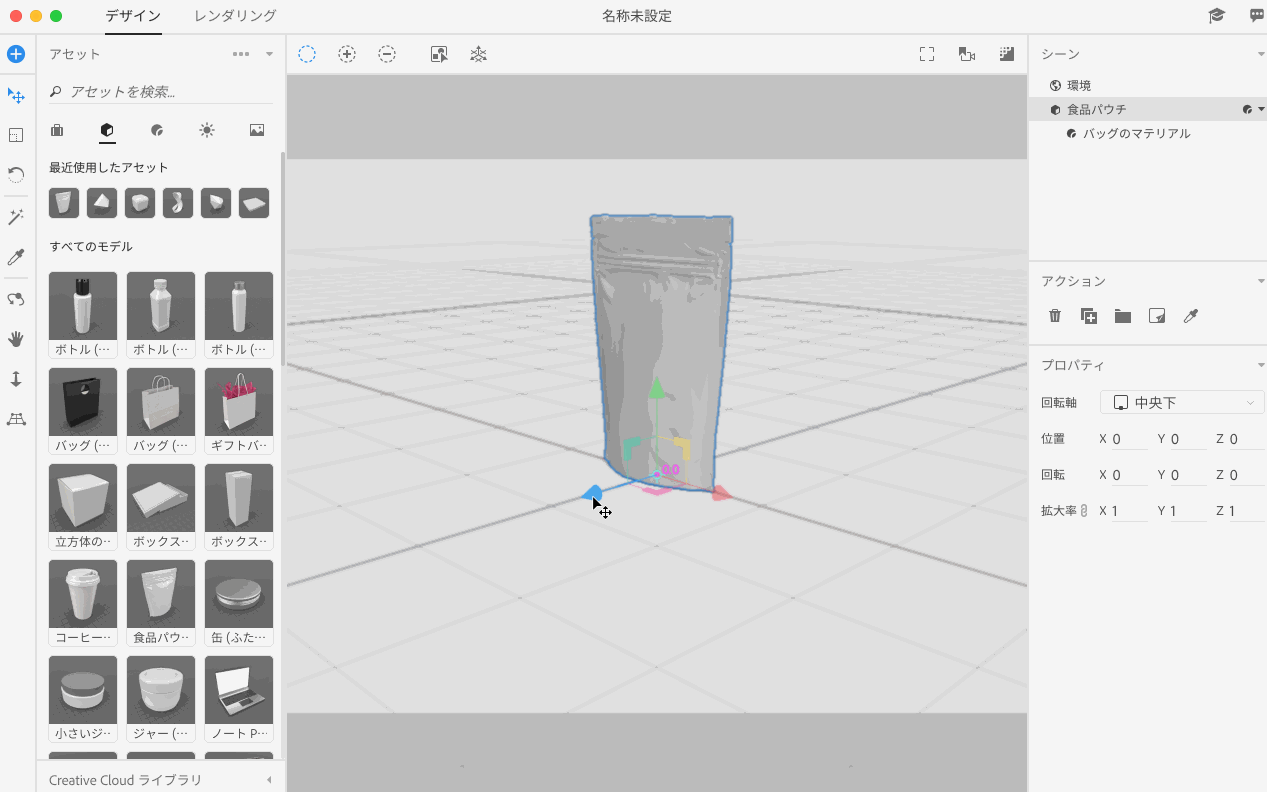This screenshot has height=792, width=1267.
Task: Open the lights asset tab
Action: 207,130
